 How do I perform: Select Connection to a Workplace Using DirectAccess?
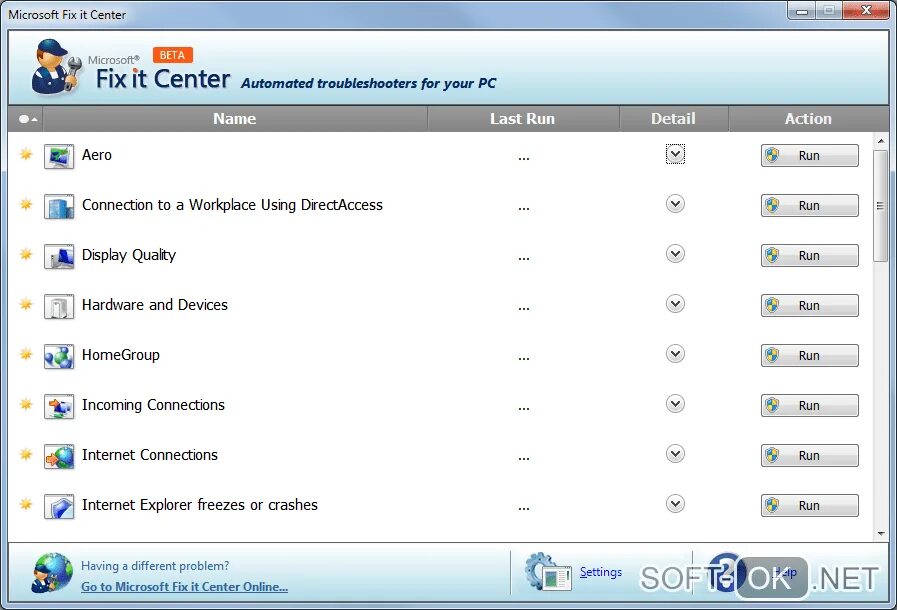click(x=232, y=205)
